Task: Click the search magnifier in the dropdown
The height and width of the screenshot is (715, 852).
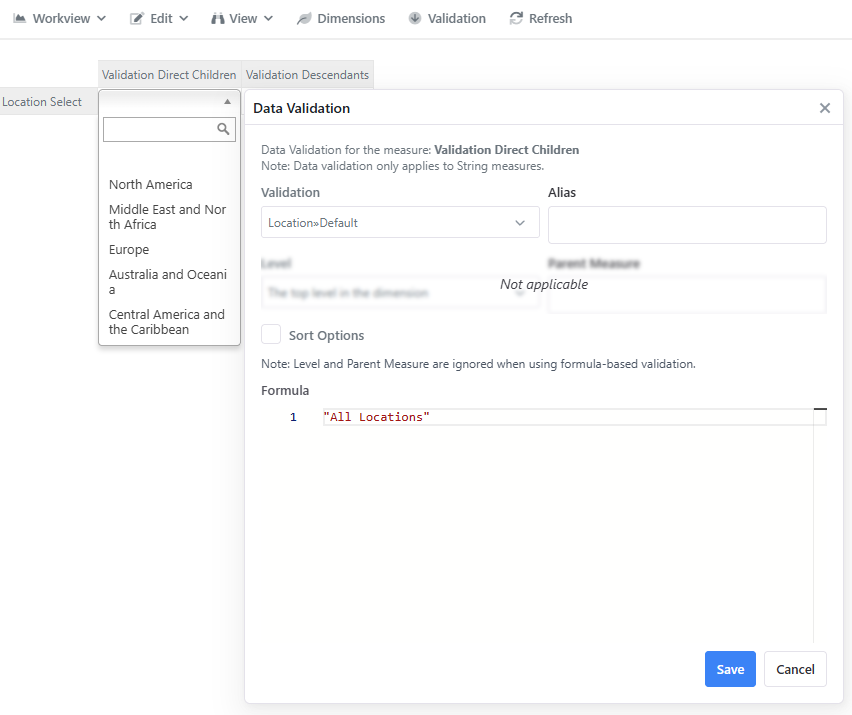Action: tap(223, 129)
